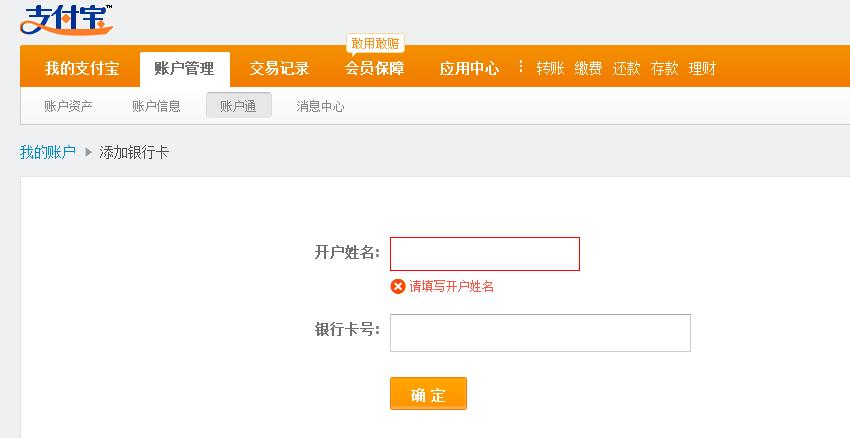
Task: Click the breadcrumb arrow after 我的账户
Action: pos(88,152)
